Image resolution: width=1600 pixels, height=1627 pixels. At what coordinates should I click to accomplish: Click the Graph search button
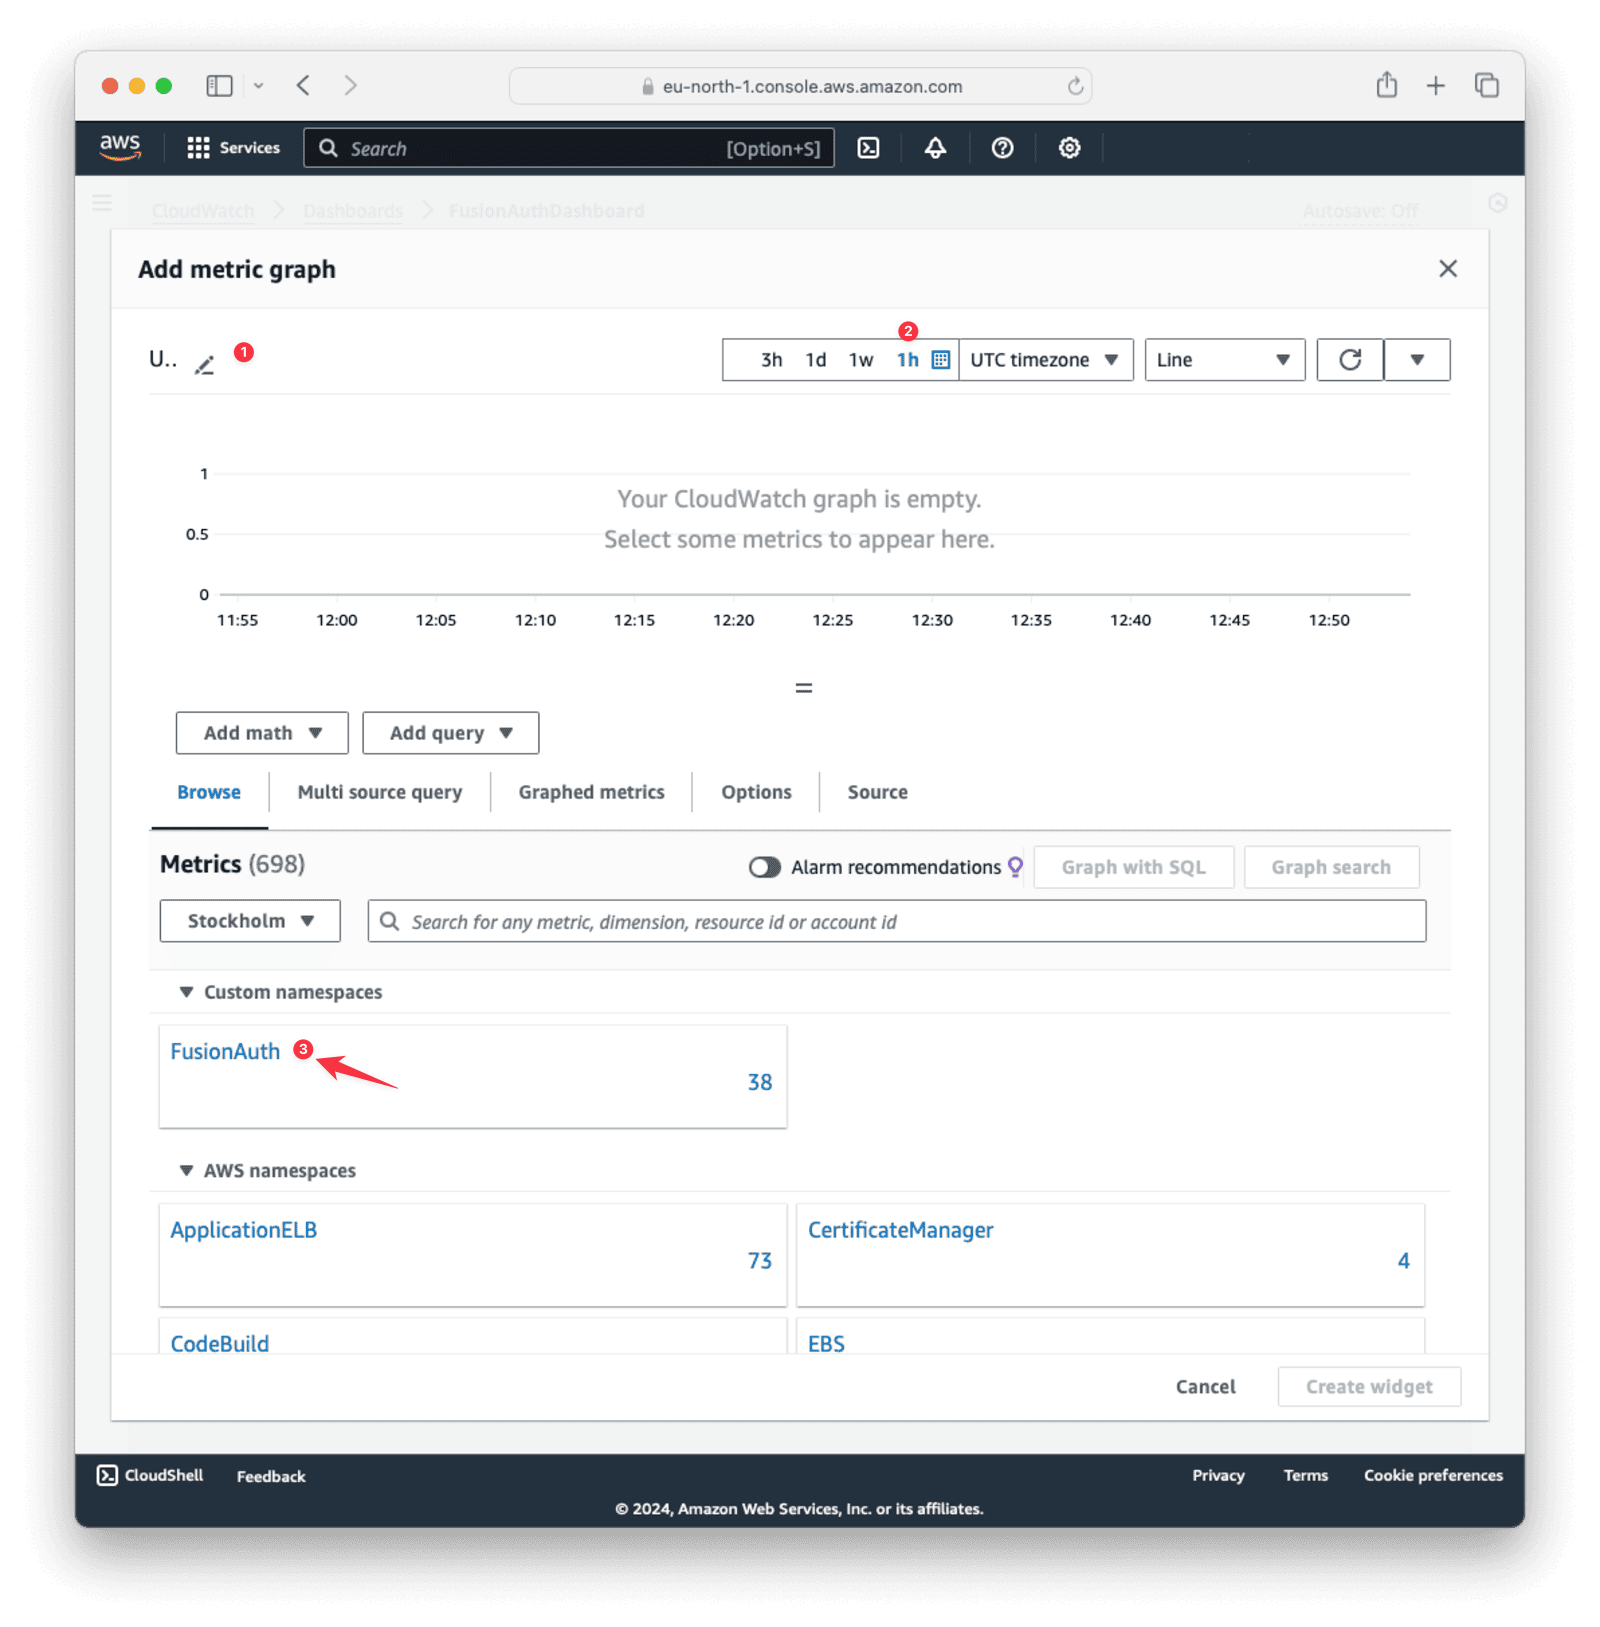[1331, 867]
